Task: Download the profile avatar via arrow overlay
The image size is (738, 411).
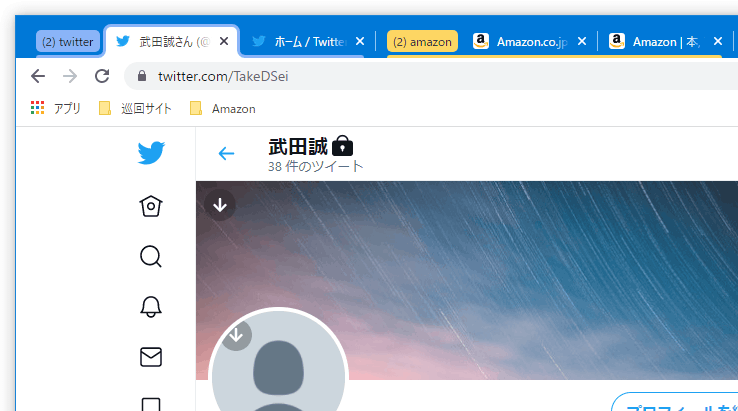Action: 236,335
